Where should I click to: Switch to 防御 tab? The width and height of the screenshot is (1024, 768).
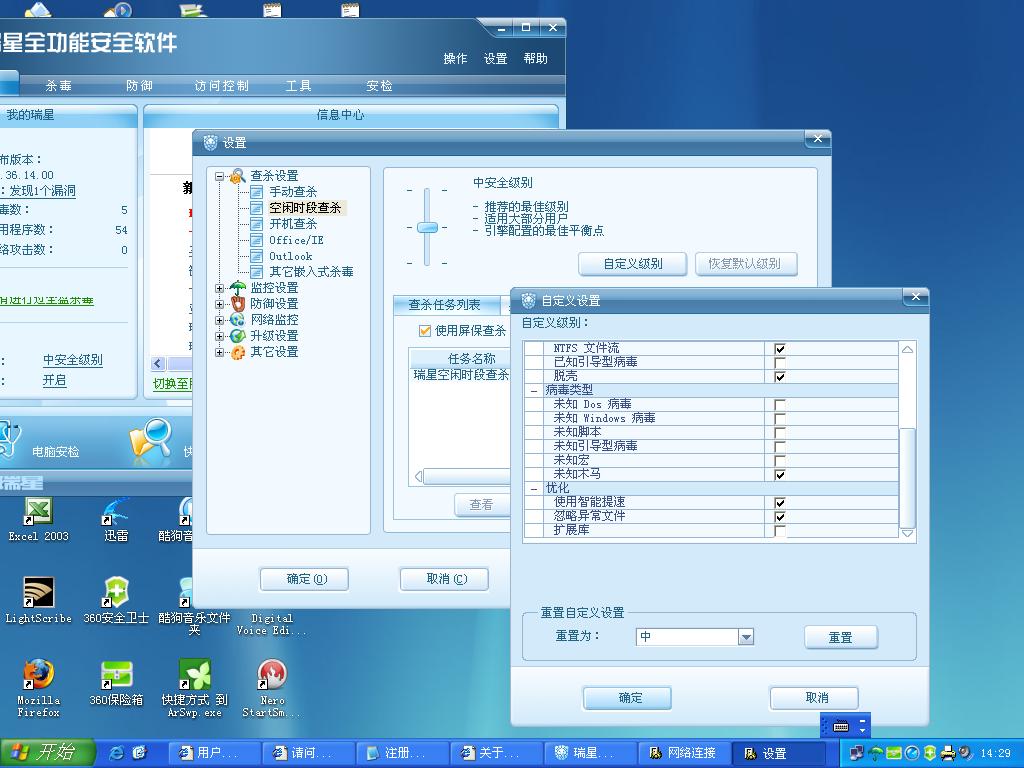pyautogui.click(x=139, y=86)
